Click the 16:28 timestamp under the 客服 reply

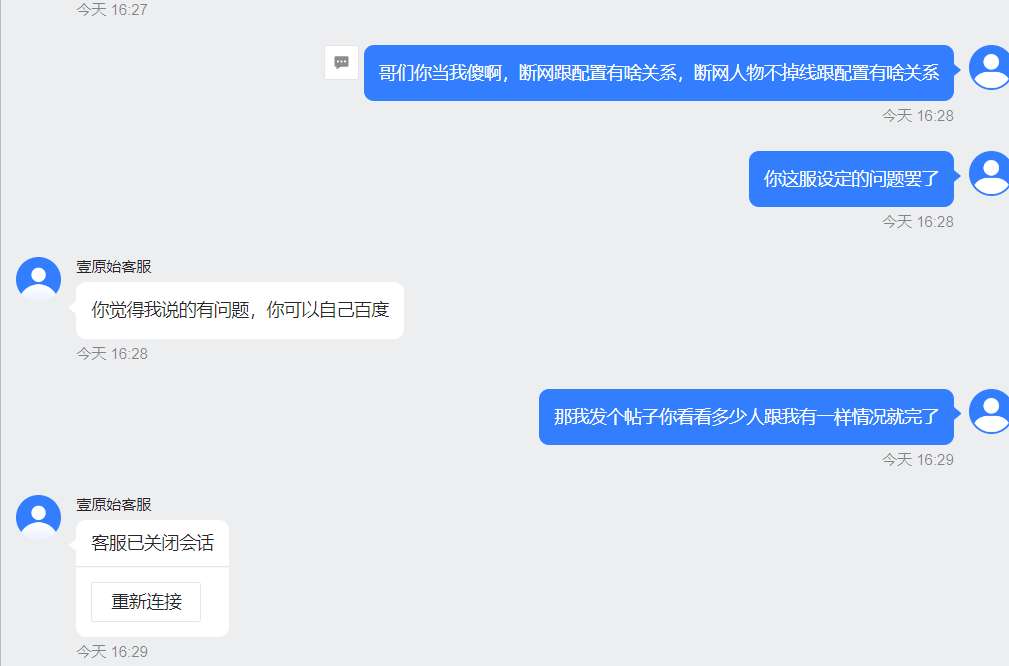(x=112, y=354)
